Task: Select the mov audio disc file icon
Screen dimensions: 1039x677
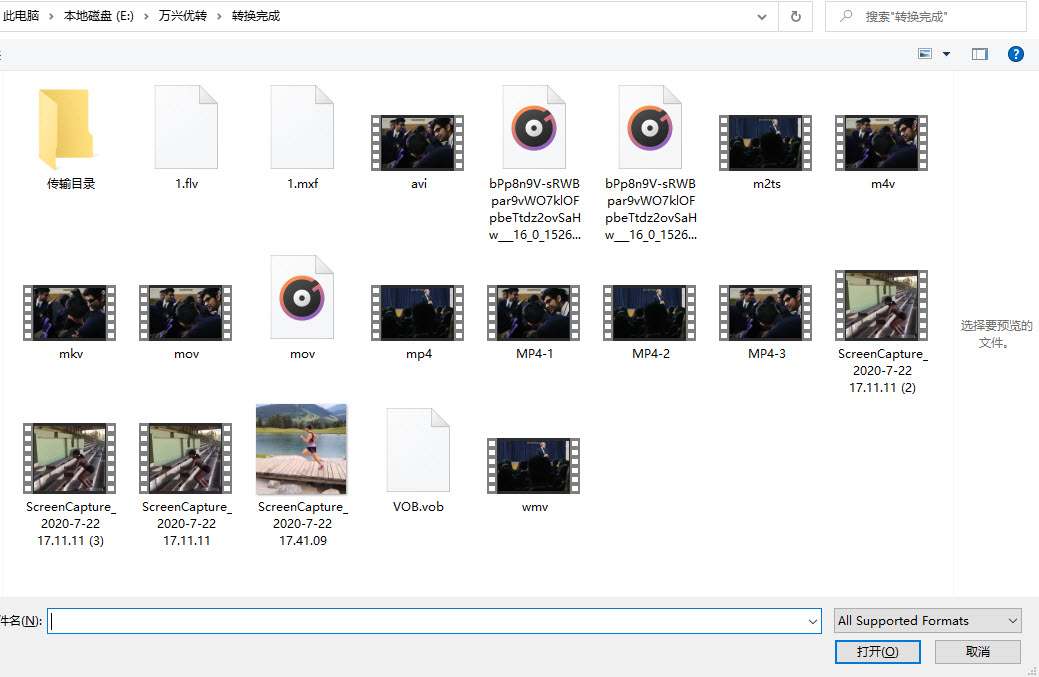Action: click(302, 298)
